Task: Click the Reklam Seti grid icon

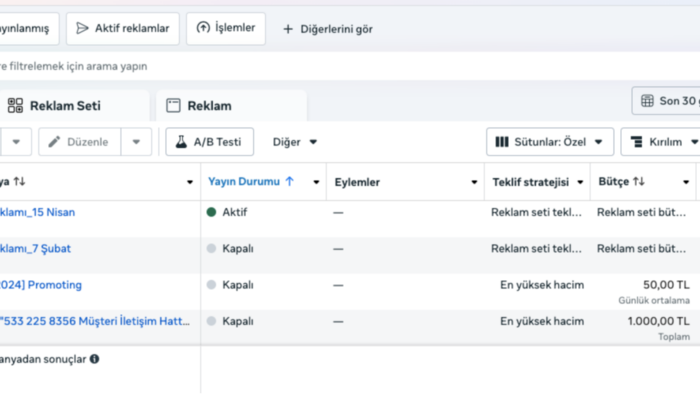Action: tap(15, 106)
